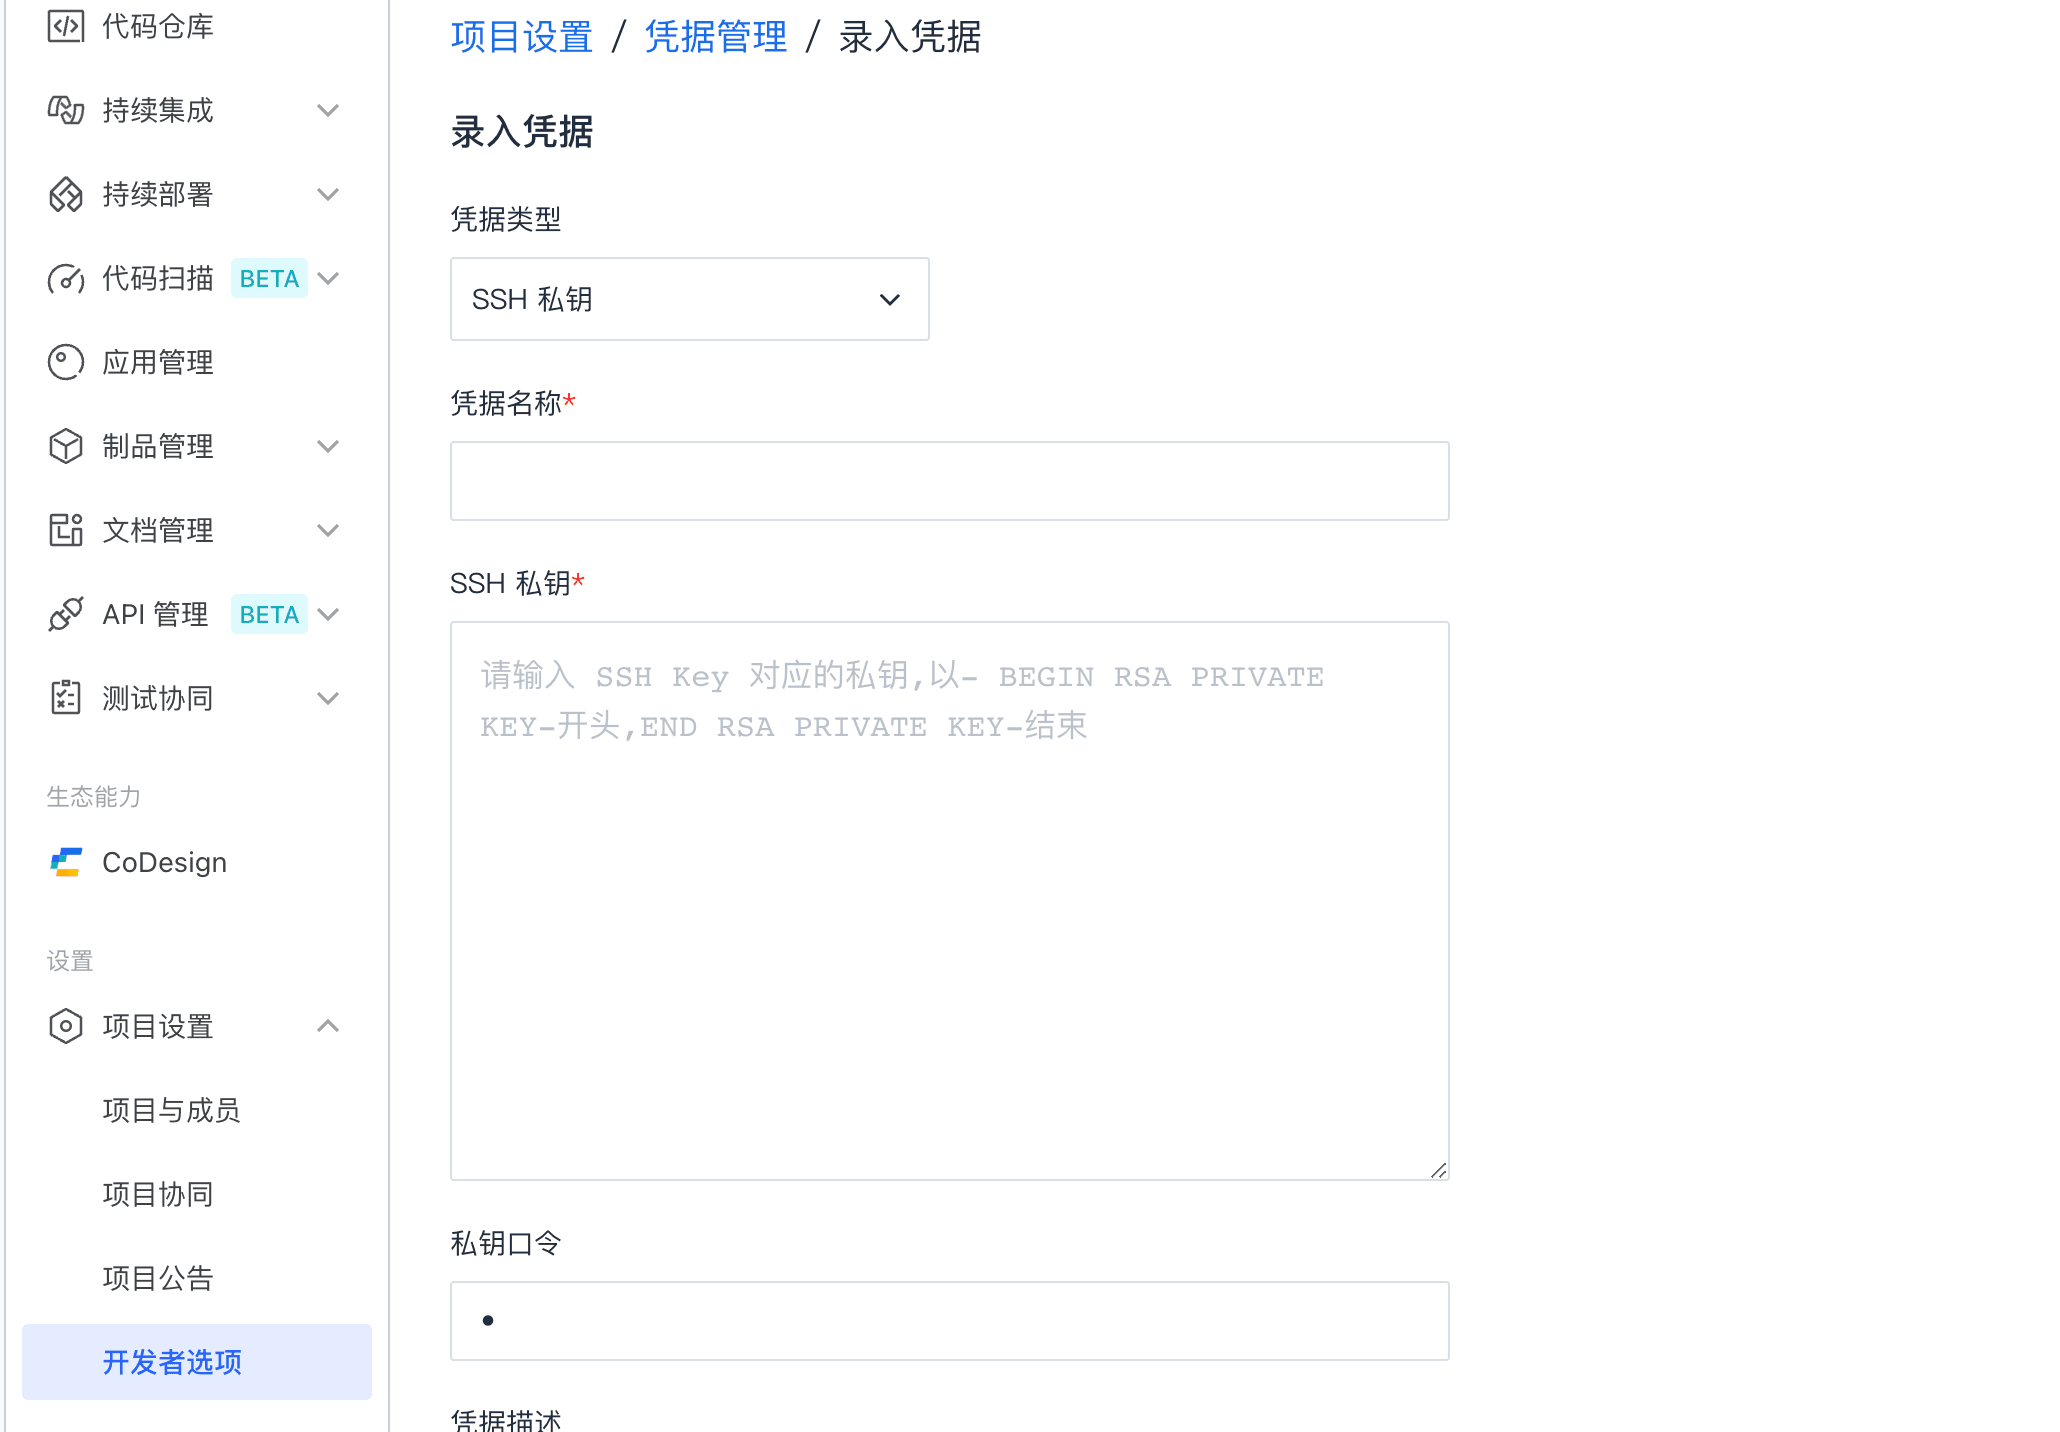Open the SSH 私钥 credential type dropdown
Screen dimensions: 2060x1432
pyautogui.click(x=689, y=299)
